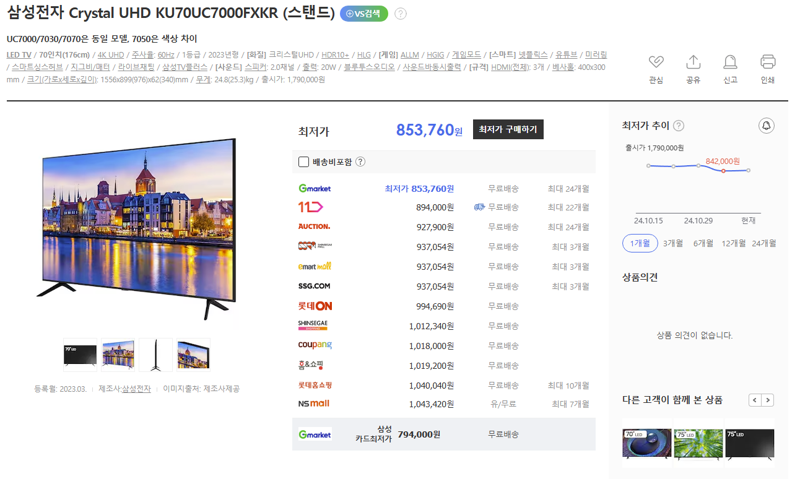The width and height of the screenshot is (800, 479).
Task: Click the 842,000원 point on price chart
Action: point(723,170)
